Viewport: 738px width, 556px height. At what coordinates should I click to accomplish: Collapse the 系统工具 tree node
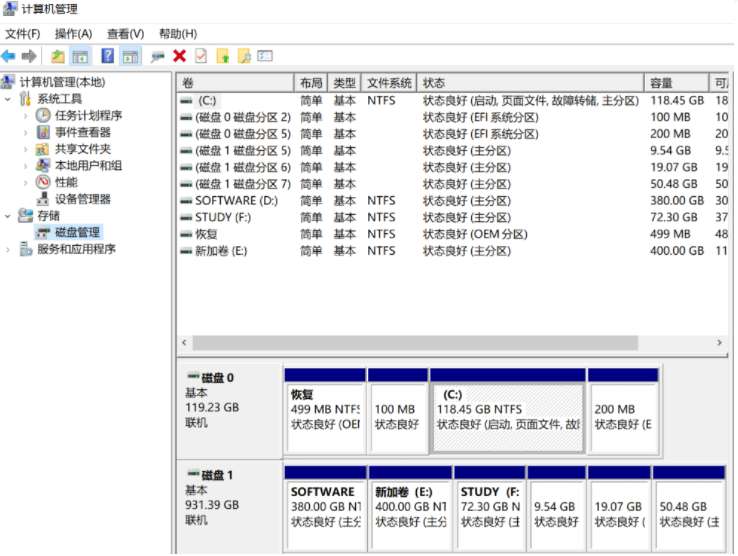pos(9,99)
